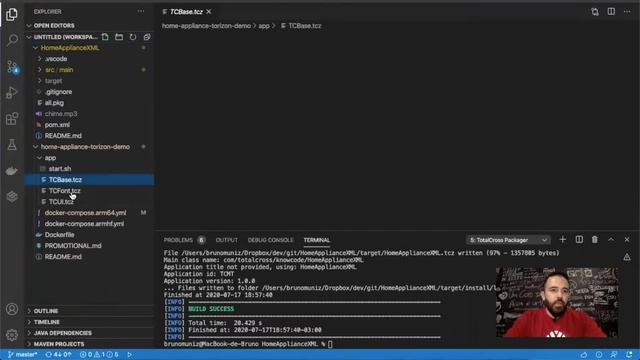Open changes compare icon in editor toolbar
This screenshot has width=640, height=360.
(x=595, y=12)
